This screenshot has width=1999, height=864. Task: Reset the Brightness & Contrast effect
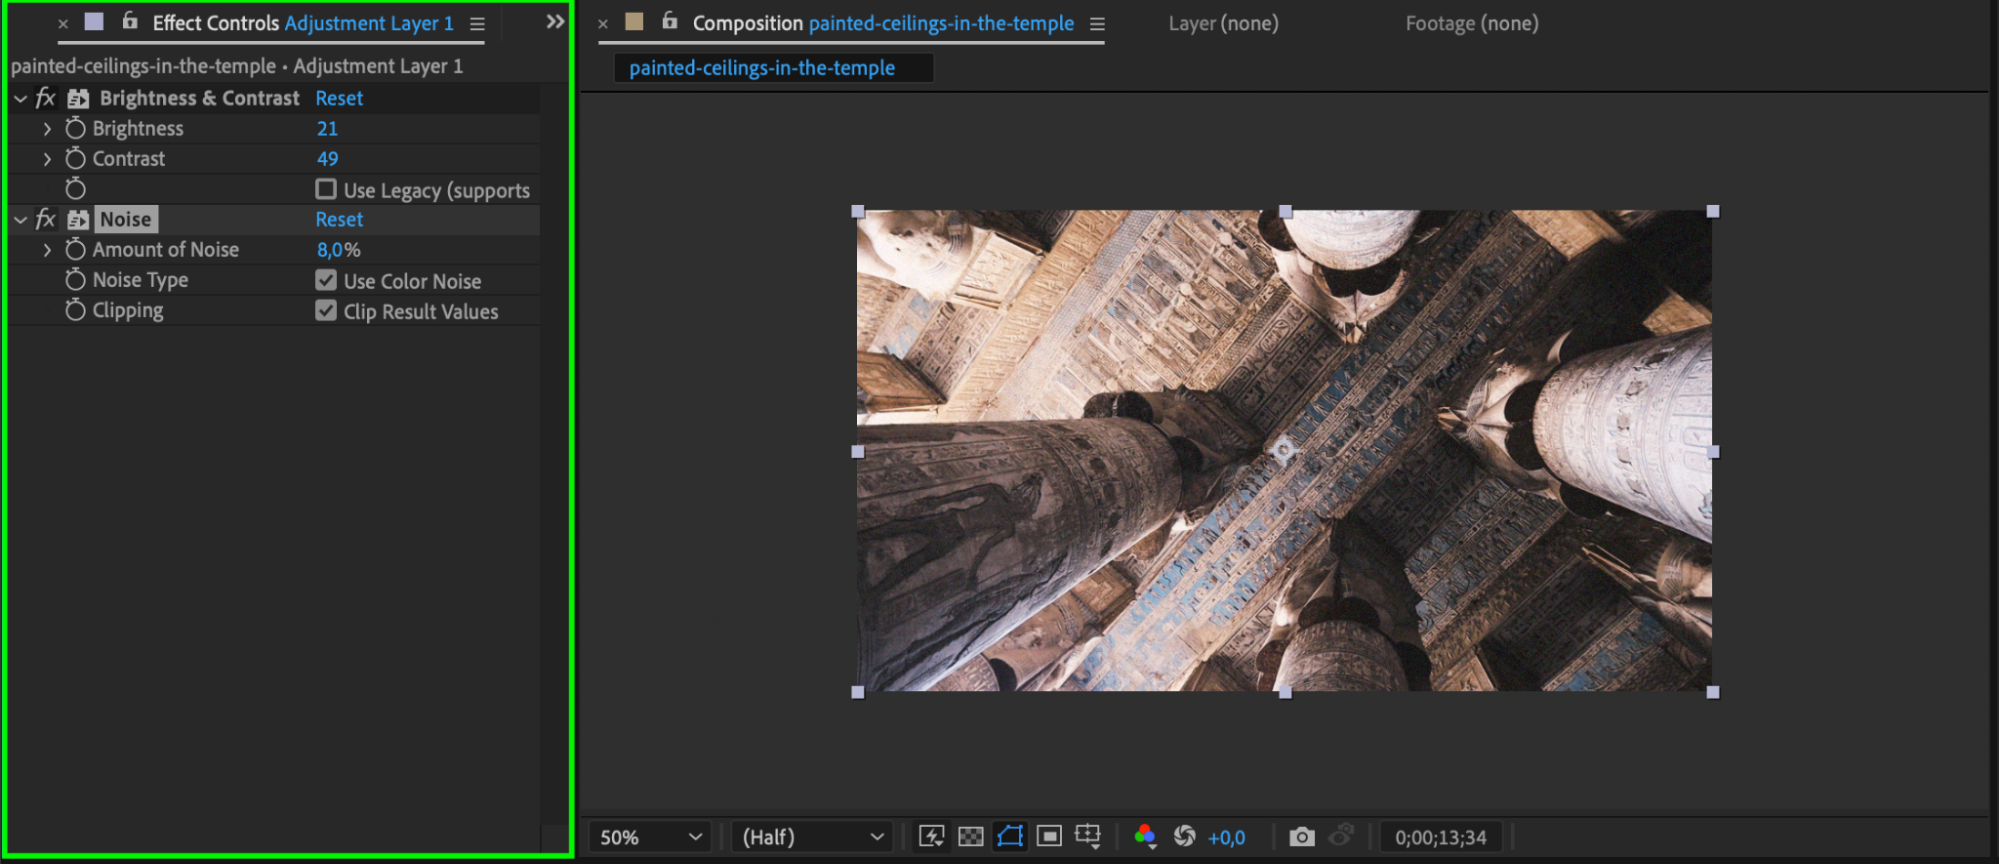pos(339,98)
